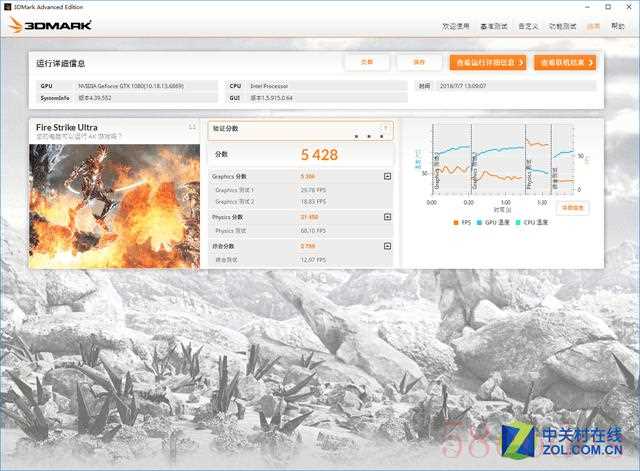The height and width of the screenshot is (471, 640).
Task: Click the orange online results button
Action: click(x=565, y=62)
